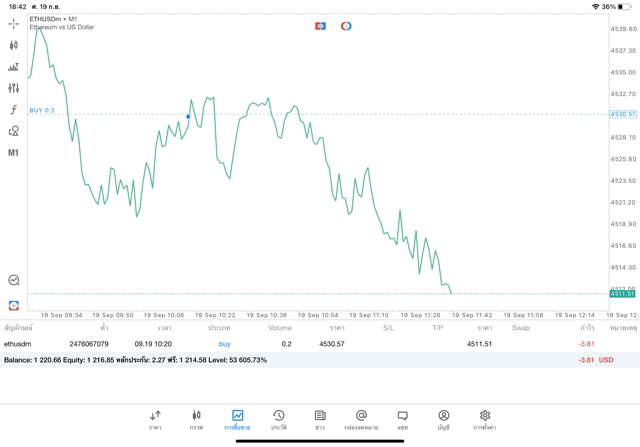
Task: Open the ข่าว news tab
Action: [x=320, y=419]
